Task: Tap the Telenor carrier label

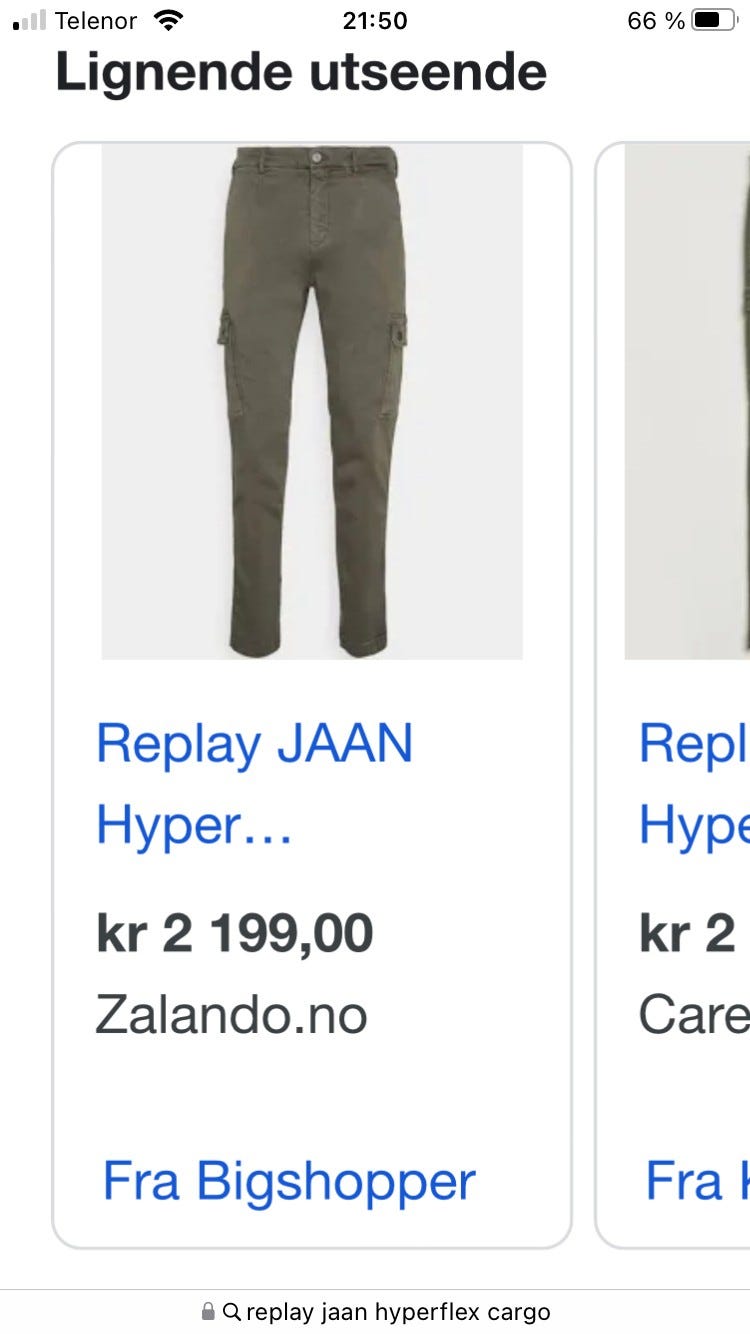Action: point(96,20)
